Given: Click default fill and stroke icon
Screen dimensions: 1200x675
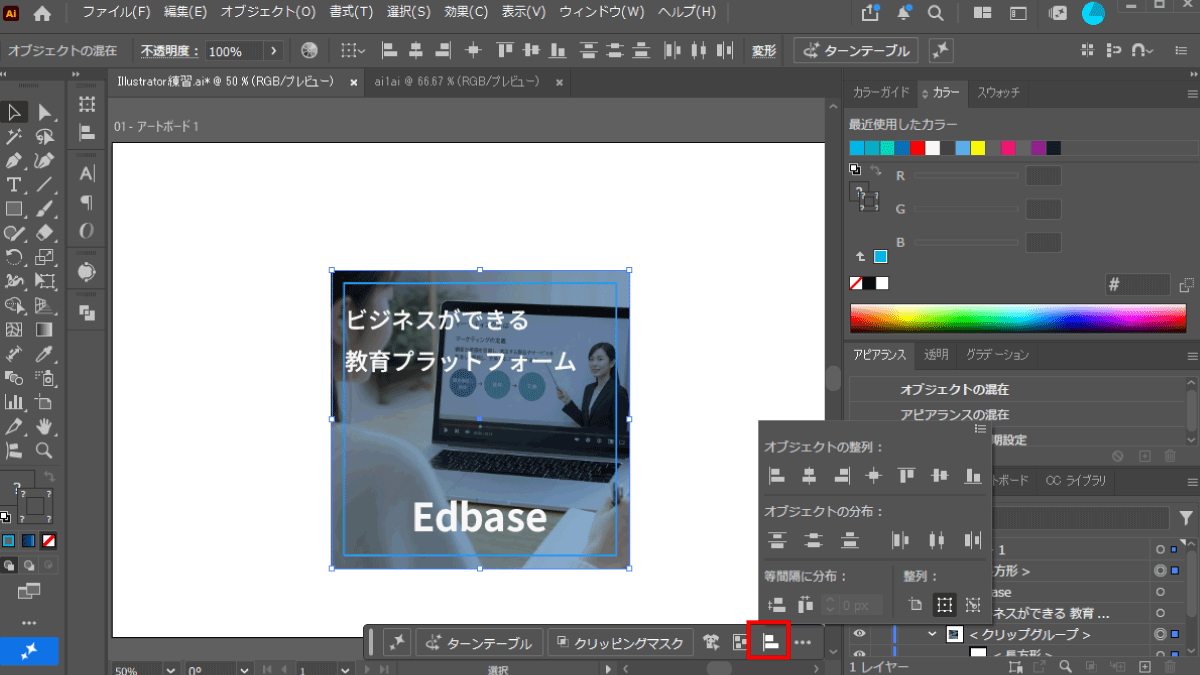Looking at the screenshot, I should [5, 517].
